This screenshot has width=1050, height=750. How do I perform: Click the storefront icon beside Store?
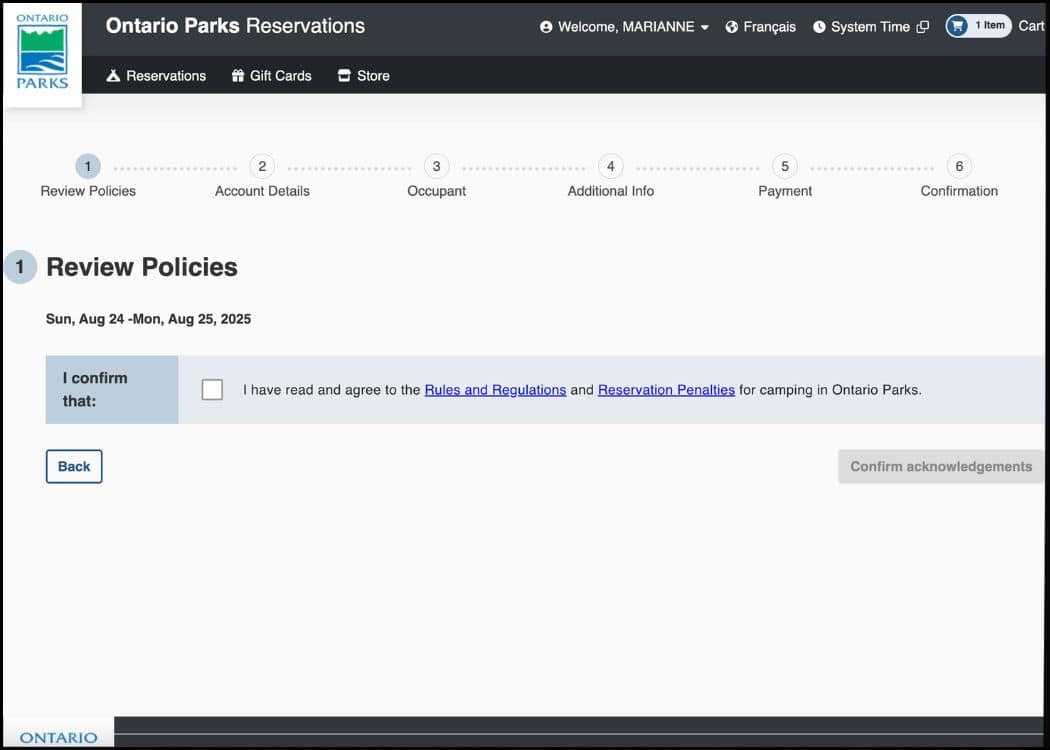[x=344, y=76]
